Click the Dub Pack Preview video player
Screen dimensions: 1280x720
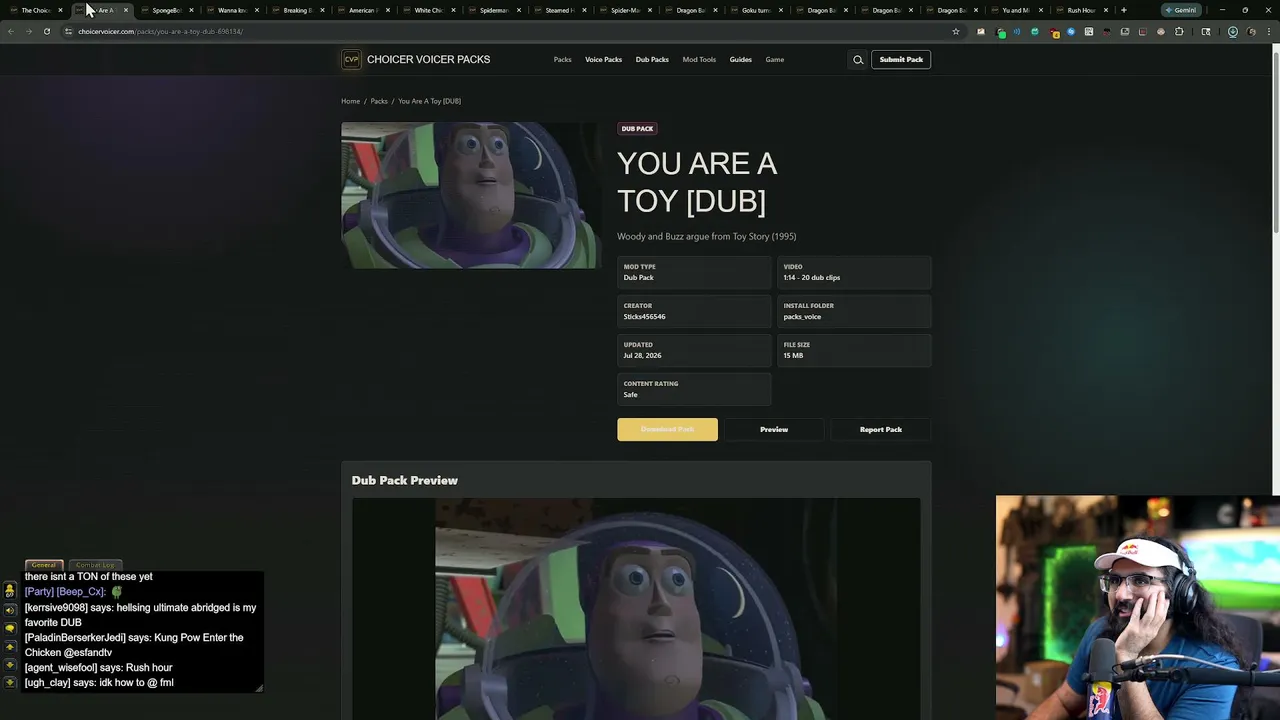(636, 608)
